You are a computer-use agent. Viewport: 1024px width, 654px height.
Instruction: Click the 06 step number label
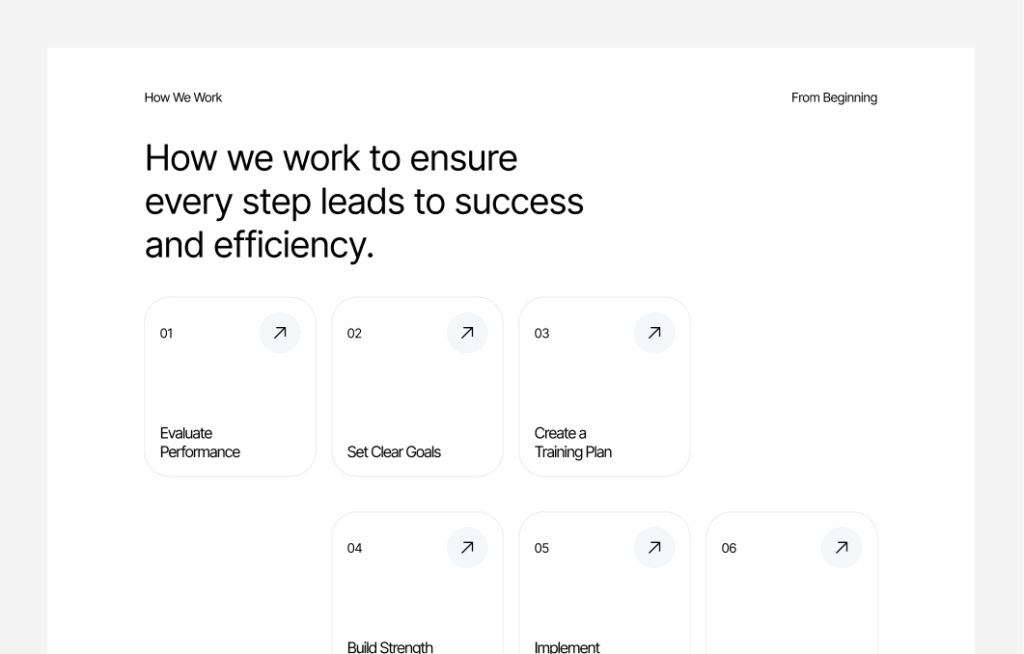coord(729,549)
